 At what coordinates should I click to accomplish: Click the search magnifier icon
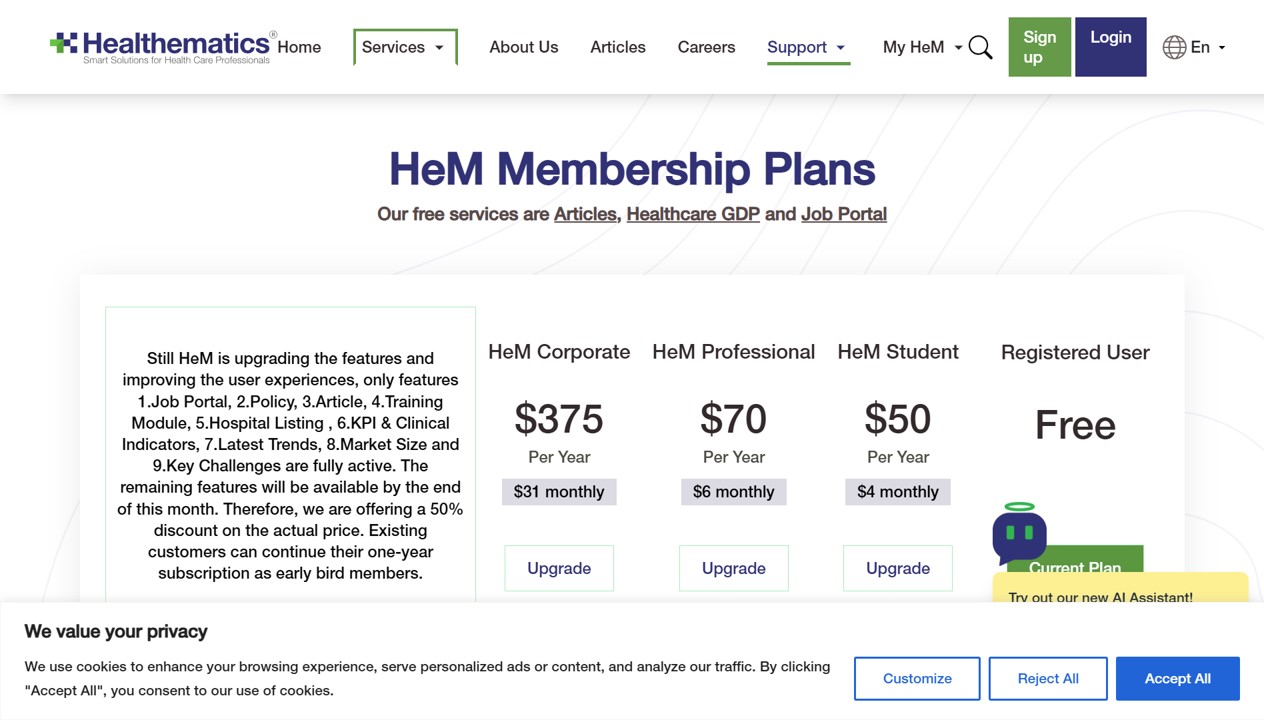[x=980, y=47]
